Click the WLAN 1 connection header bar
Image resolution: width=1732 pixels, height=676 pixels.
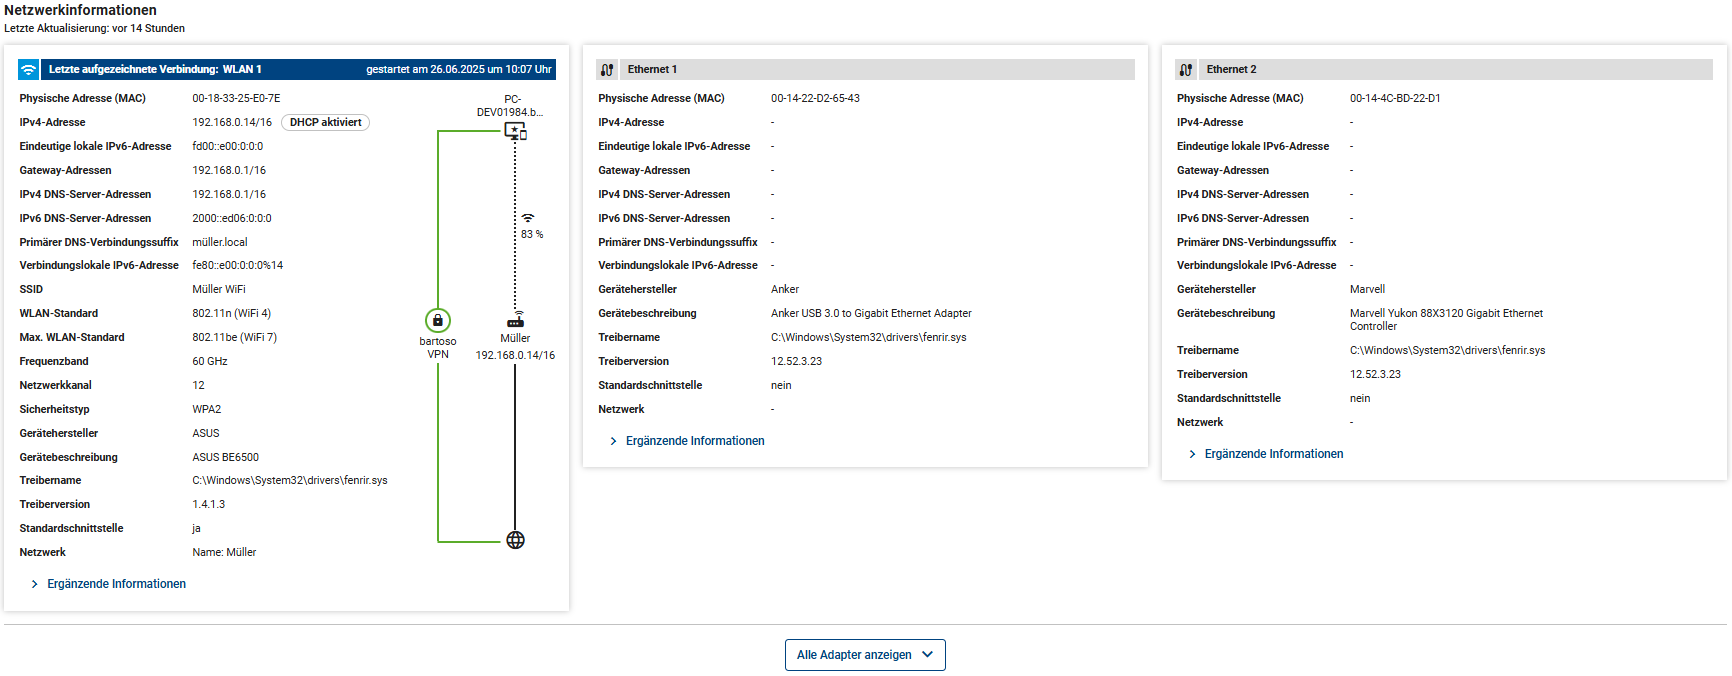(300, 70)
